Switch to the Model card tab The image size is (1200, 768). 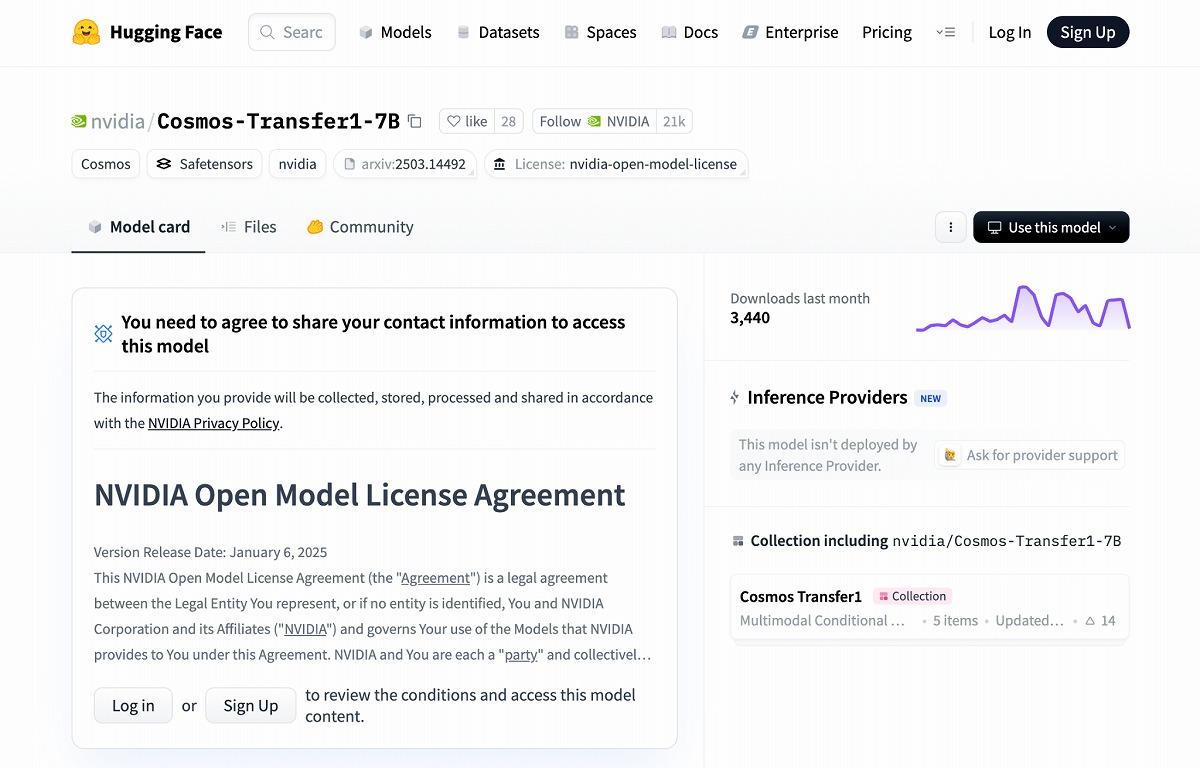[138, 227]
